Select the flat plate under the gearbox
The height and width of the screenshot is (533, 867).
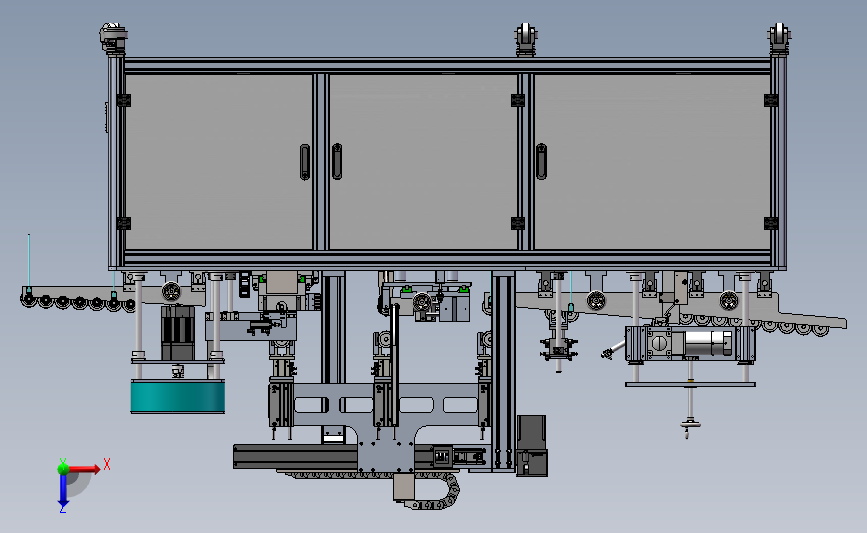(x=690, y=384)
